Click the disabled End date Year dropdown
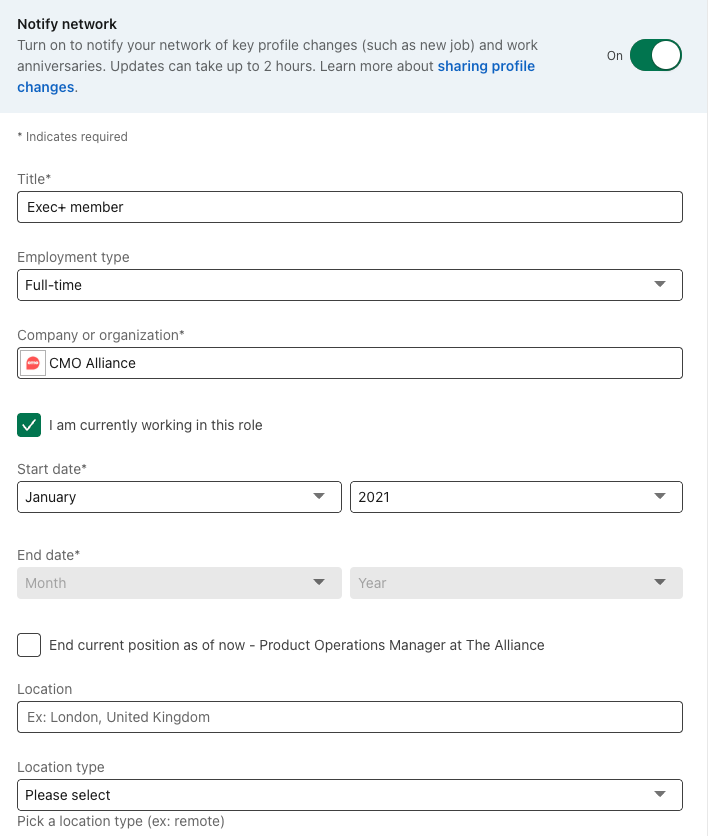The image size is (708, 836). coord(515,583)
